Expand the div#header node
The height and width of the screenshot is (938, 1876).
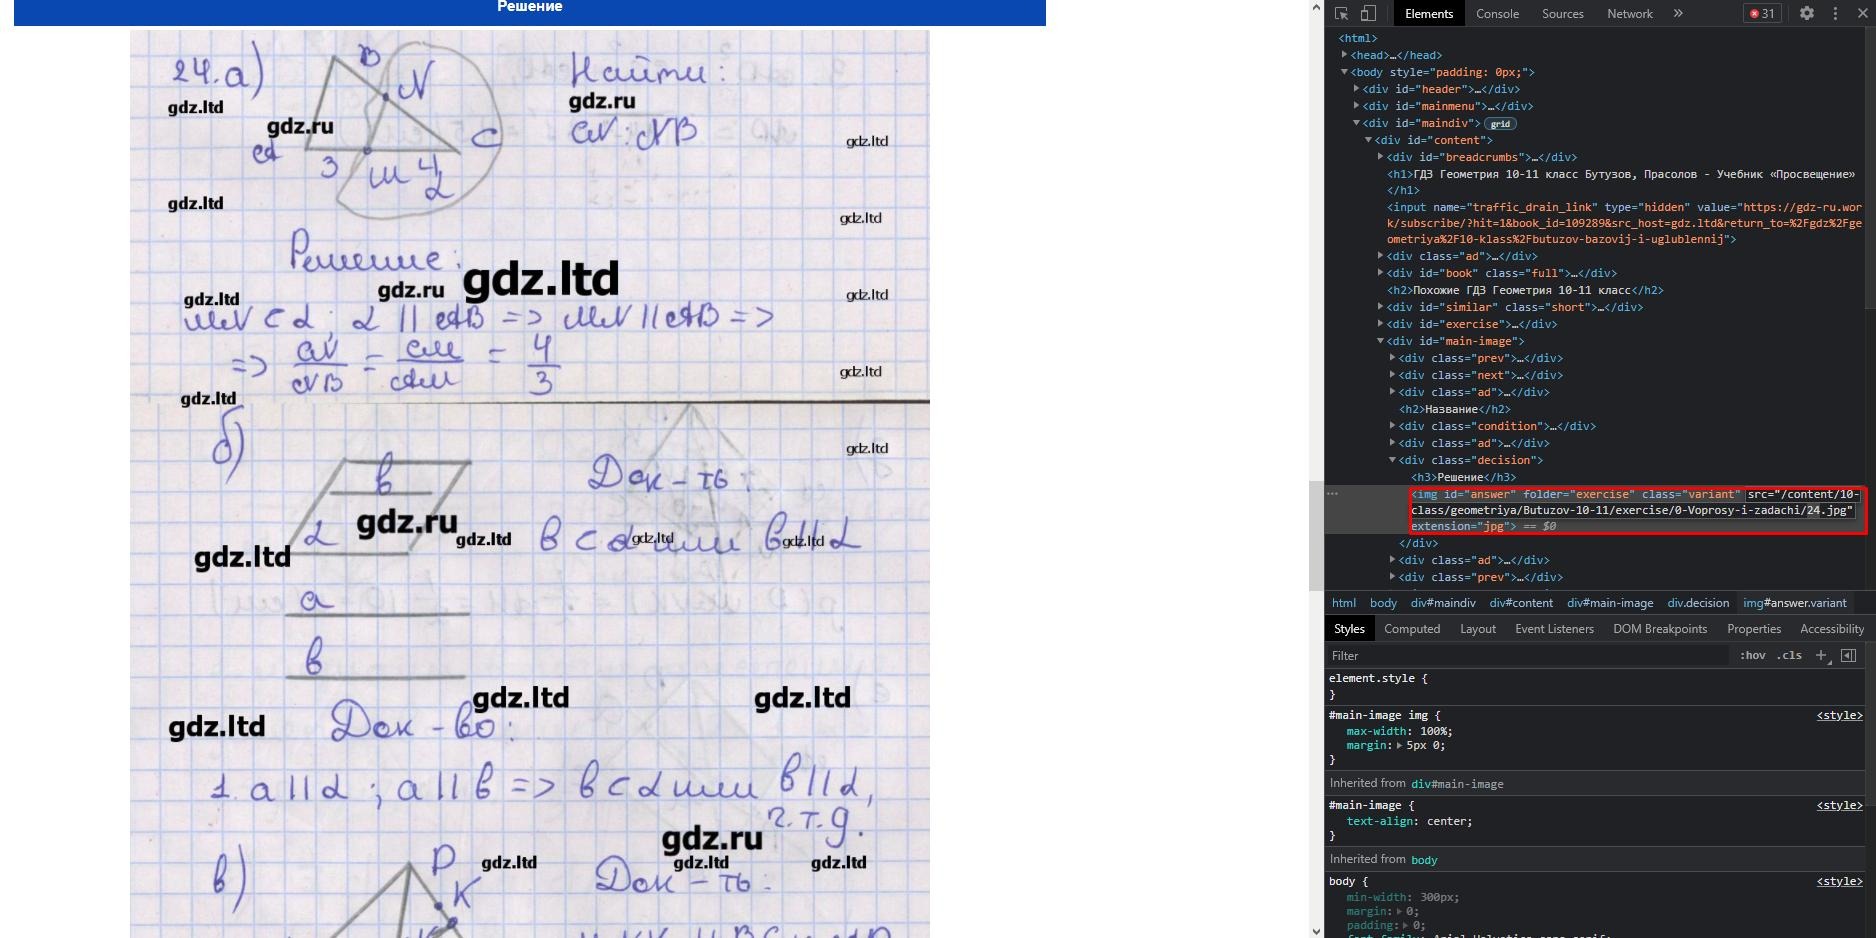(1357, 89)
